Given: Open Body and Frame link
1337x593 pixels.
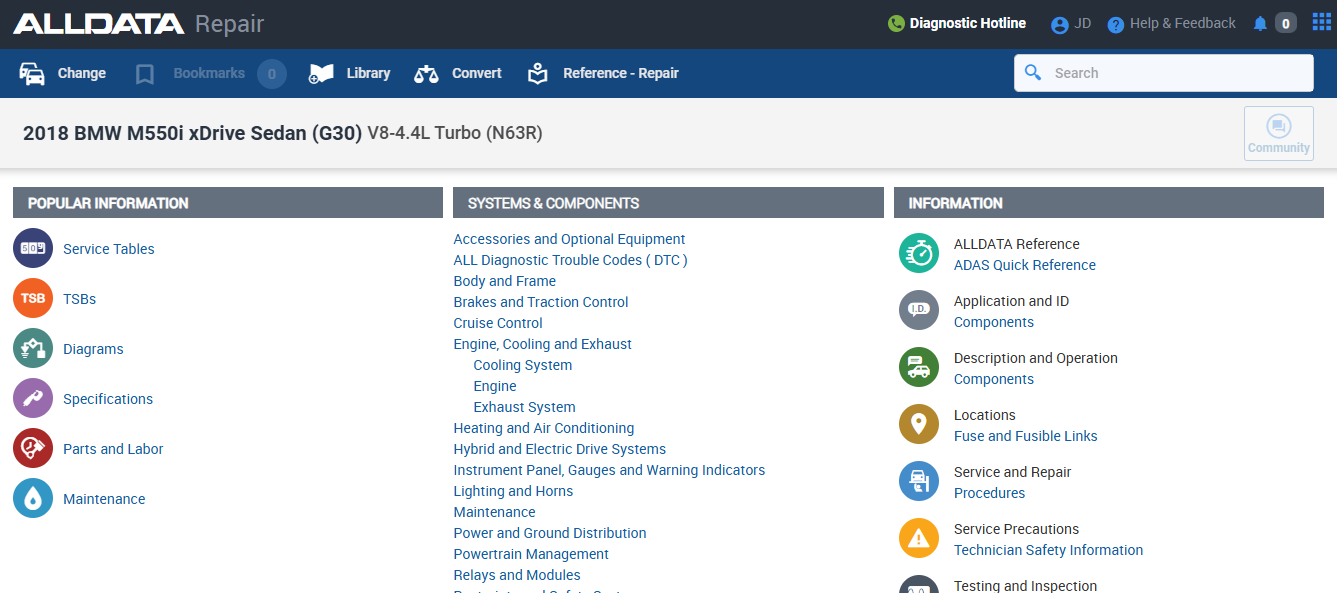Looking at the screenshot, I should [504, 281].
